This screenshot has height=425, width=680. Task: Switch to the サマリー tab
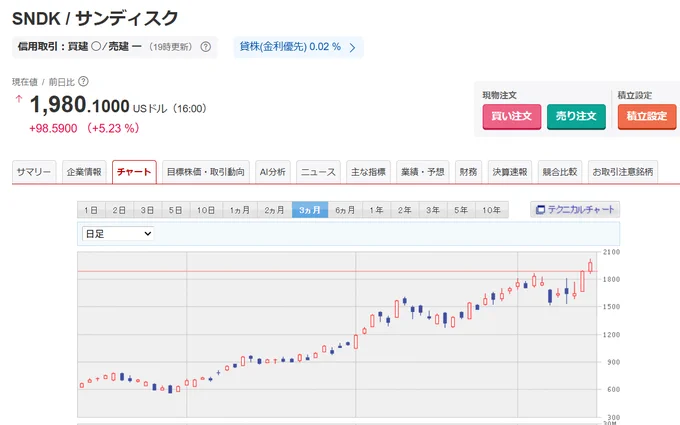(34, 172)
